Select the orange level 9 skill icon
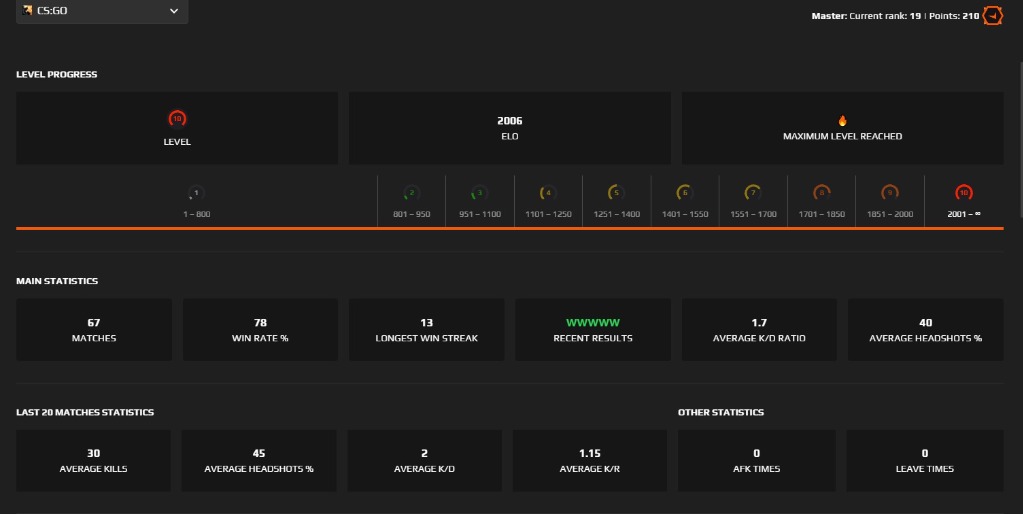 point(889,193)
